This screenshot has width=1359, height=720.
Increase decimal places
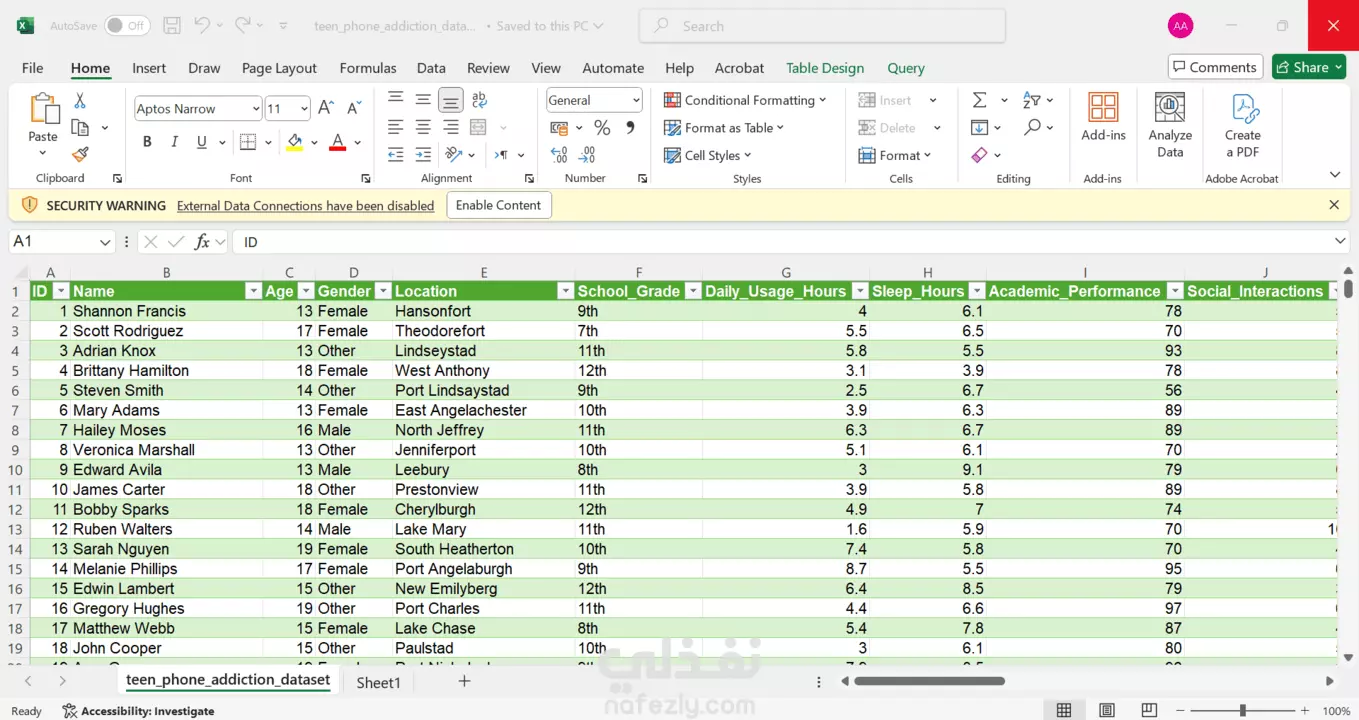click(x=559, y=155)
